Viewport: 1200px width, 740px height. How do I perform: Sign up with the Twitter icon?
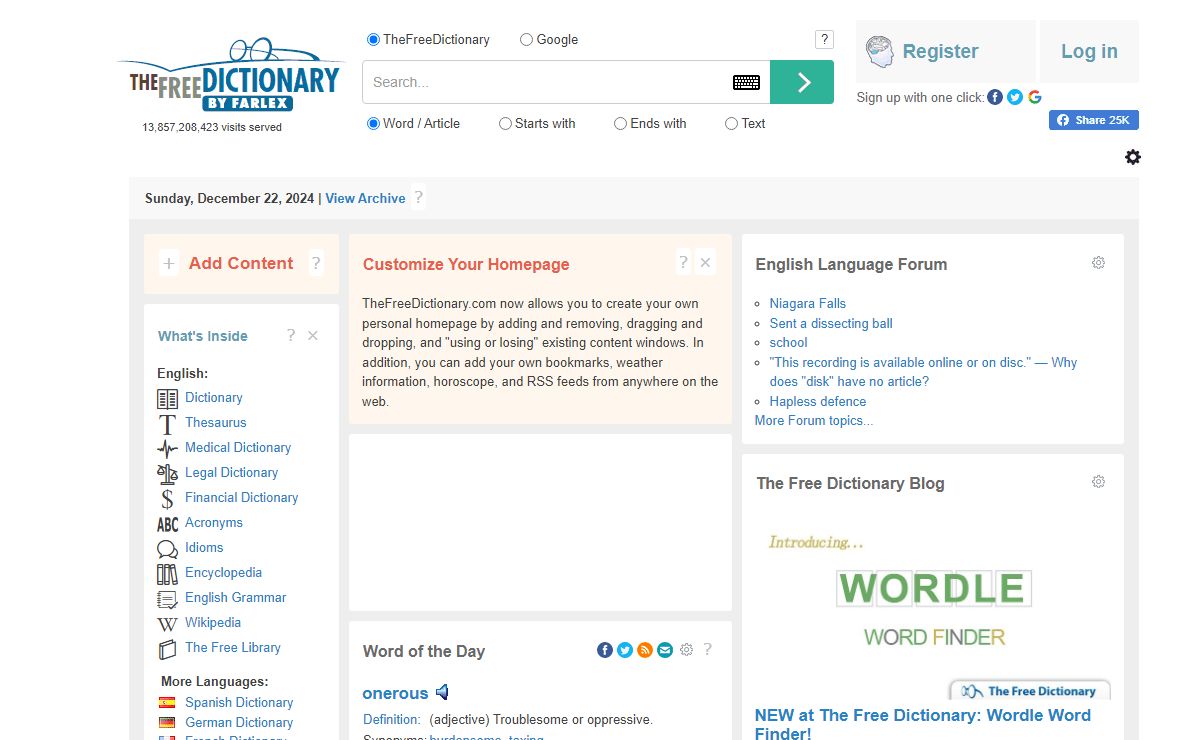1015,97
